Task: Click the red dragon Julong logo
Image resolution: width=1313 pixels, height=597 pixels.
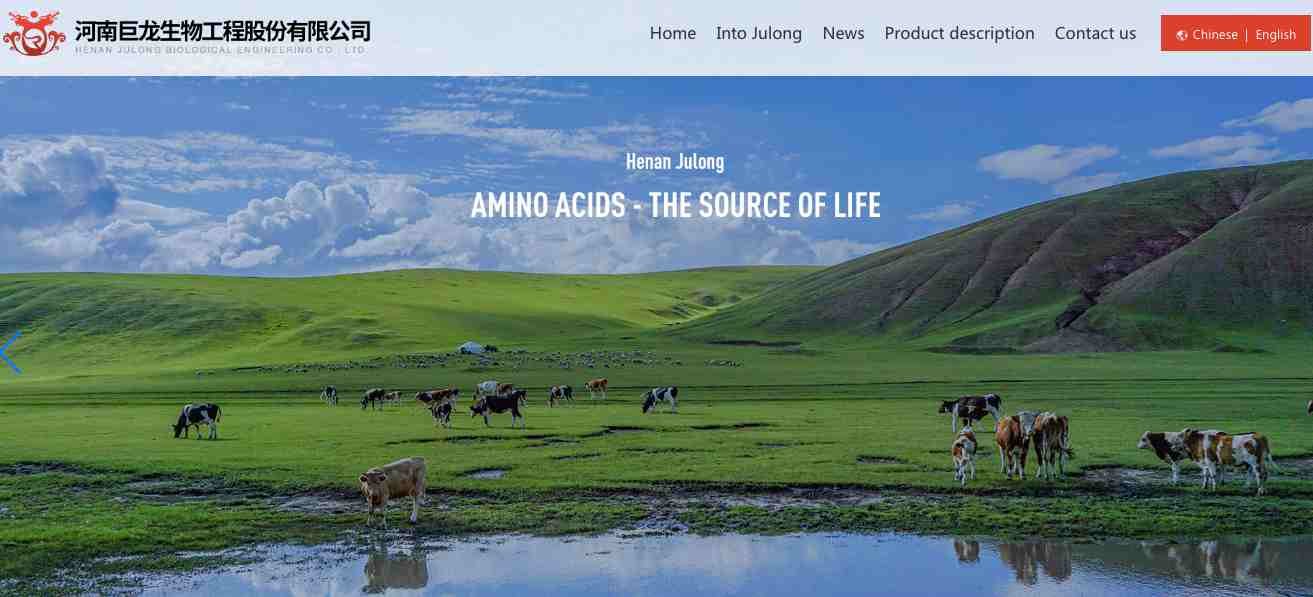Action: point(35,34)
